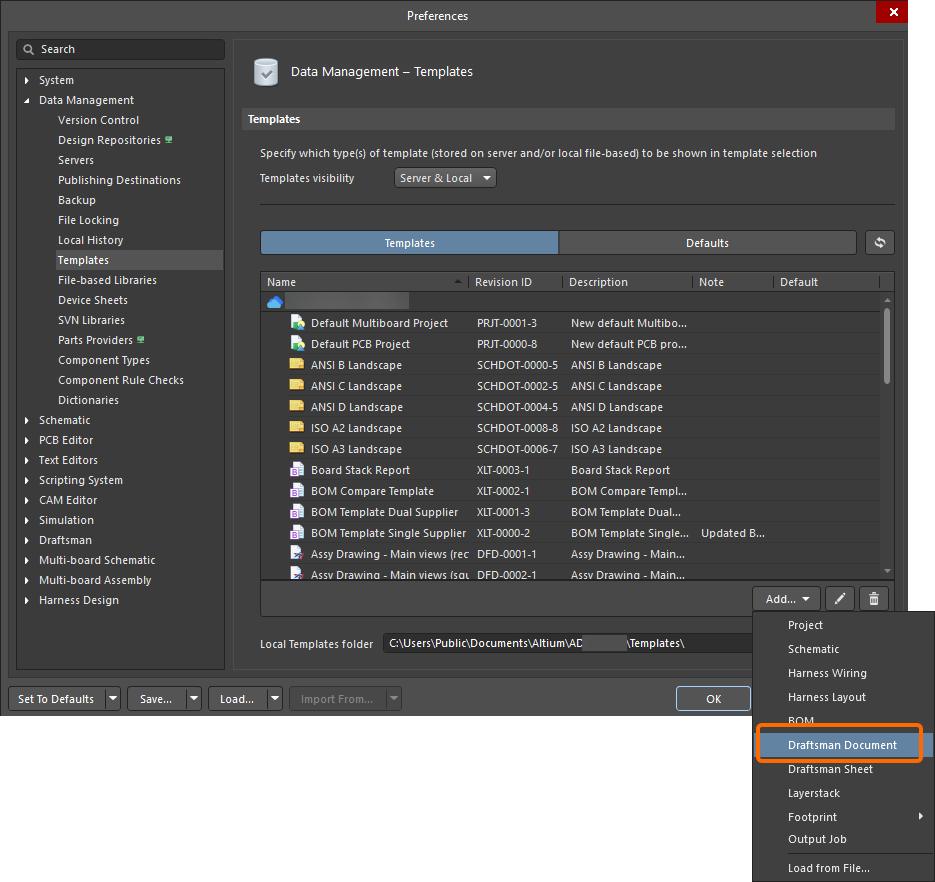Select Version Control in the tree

coord(98,120)
